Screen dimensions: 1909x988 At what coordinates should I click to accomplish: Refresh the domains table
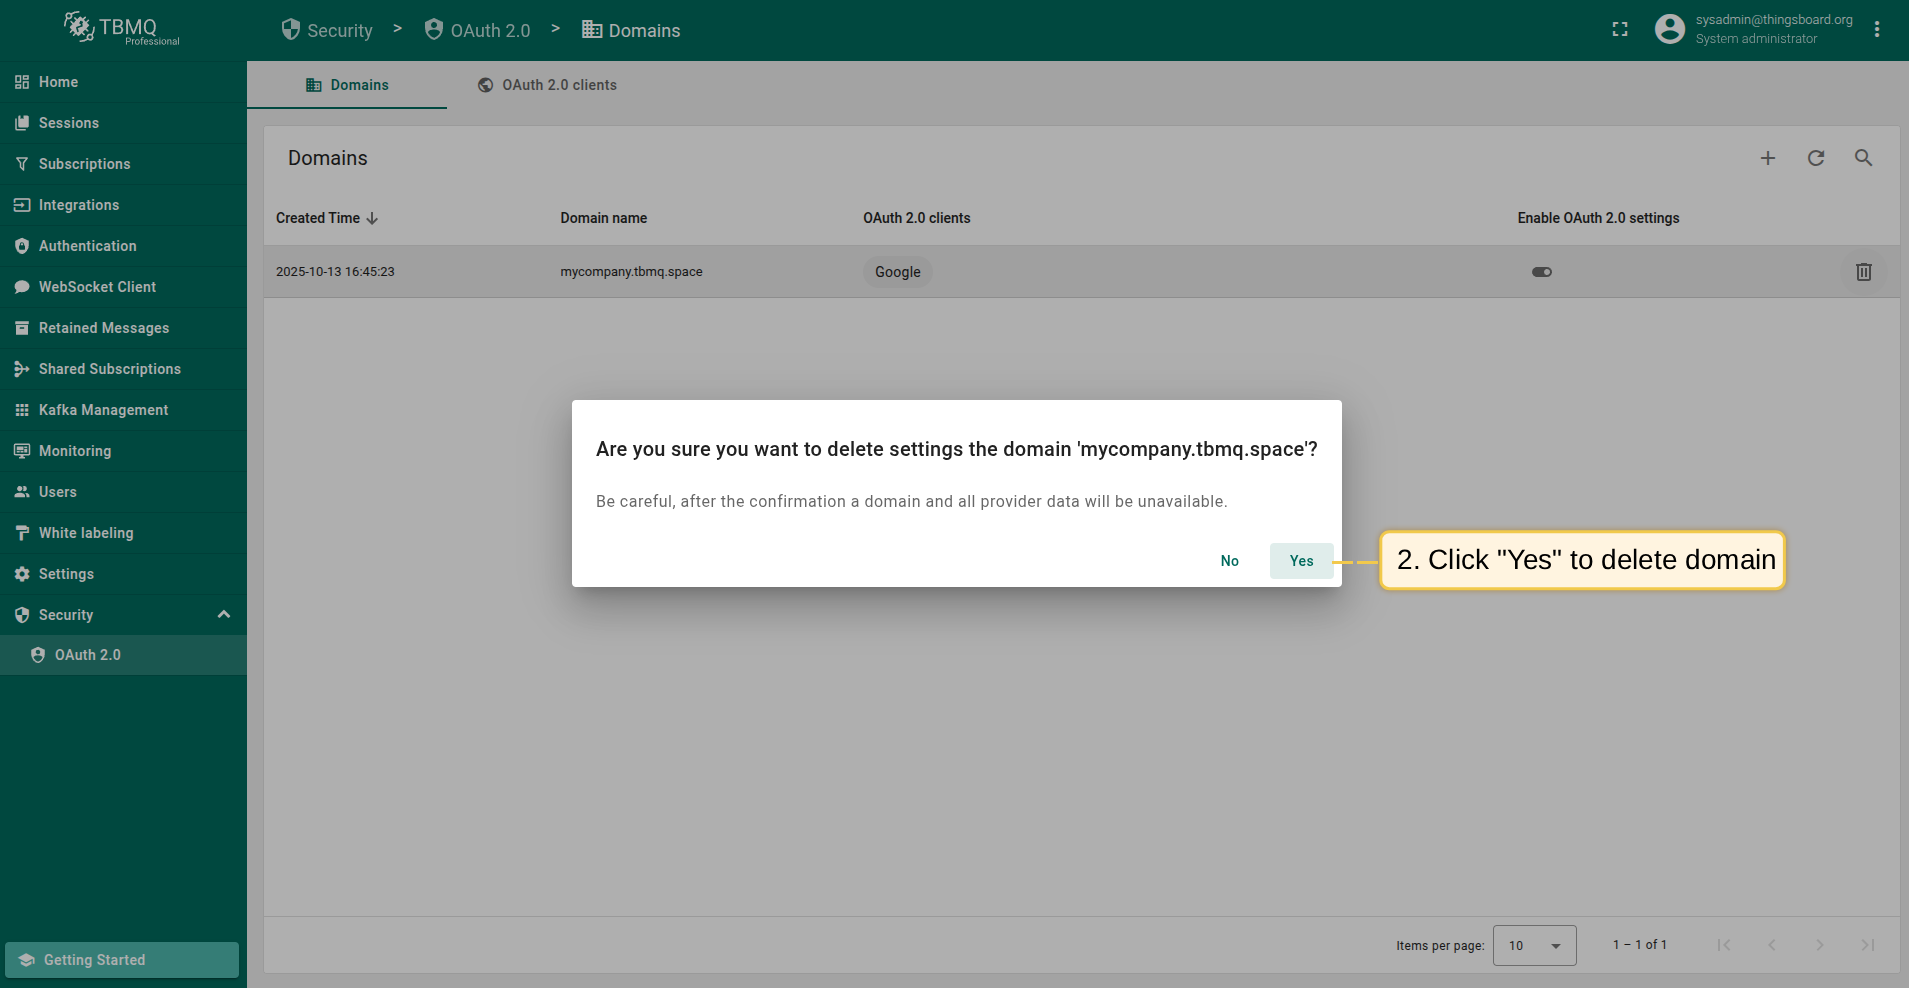(x=1816, y=158)
